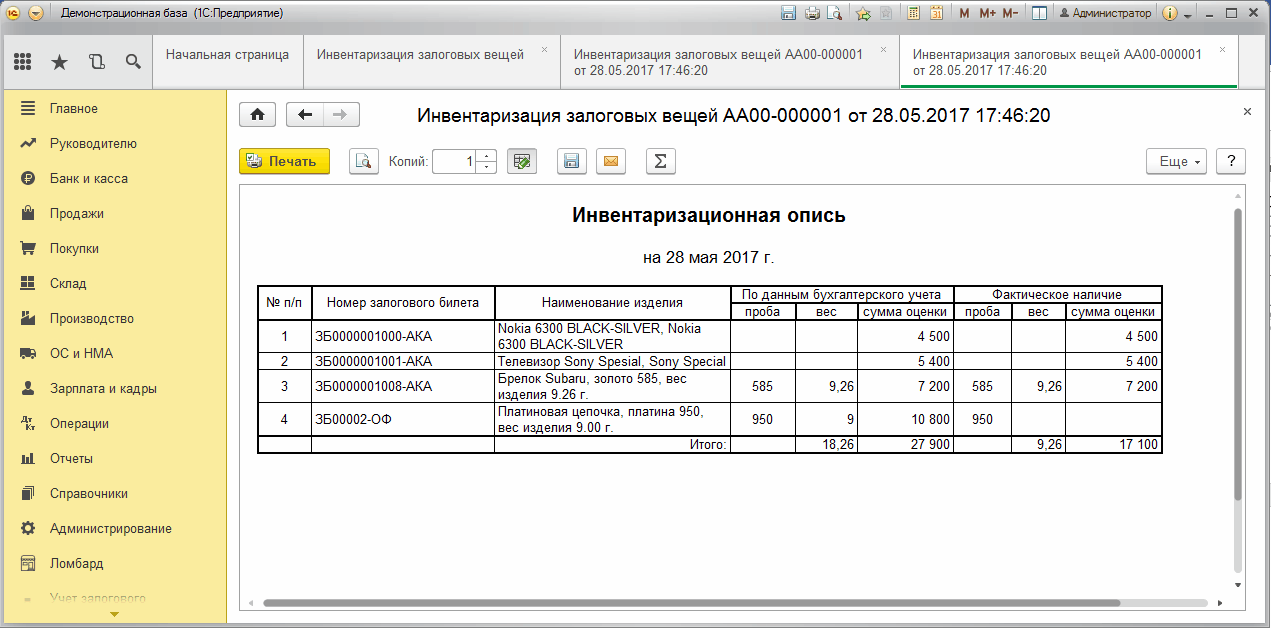Open the history icon
1271x628 pixels.
click(x=96, y=62)
